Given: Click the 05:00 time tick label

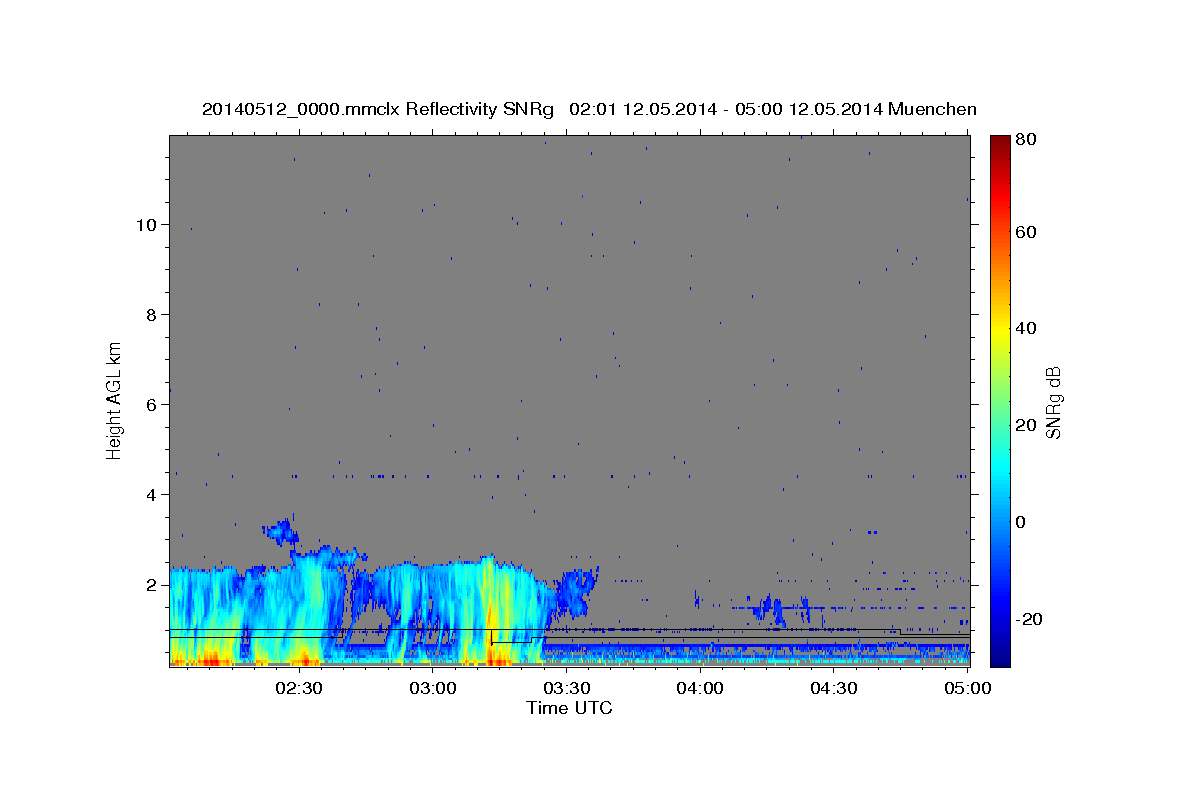Looking at the screenshot, I should point(967,688).
